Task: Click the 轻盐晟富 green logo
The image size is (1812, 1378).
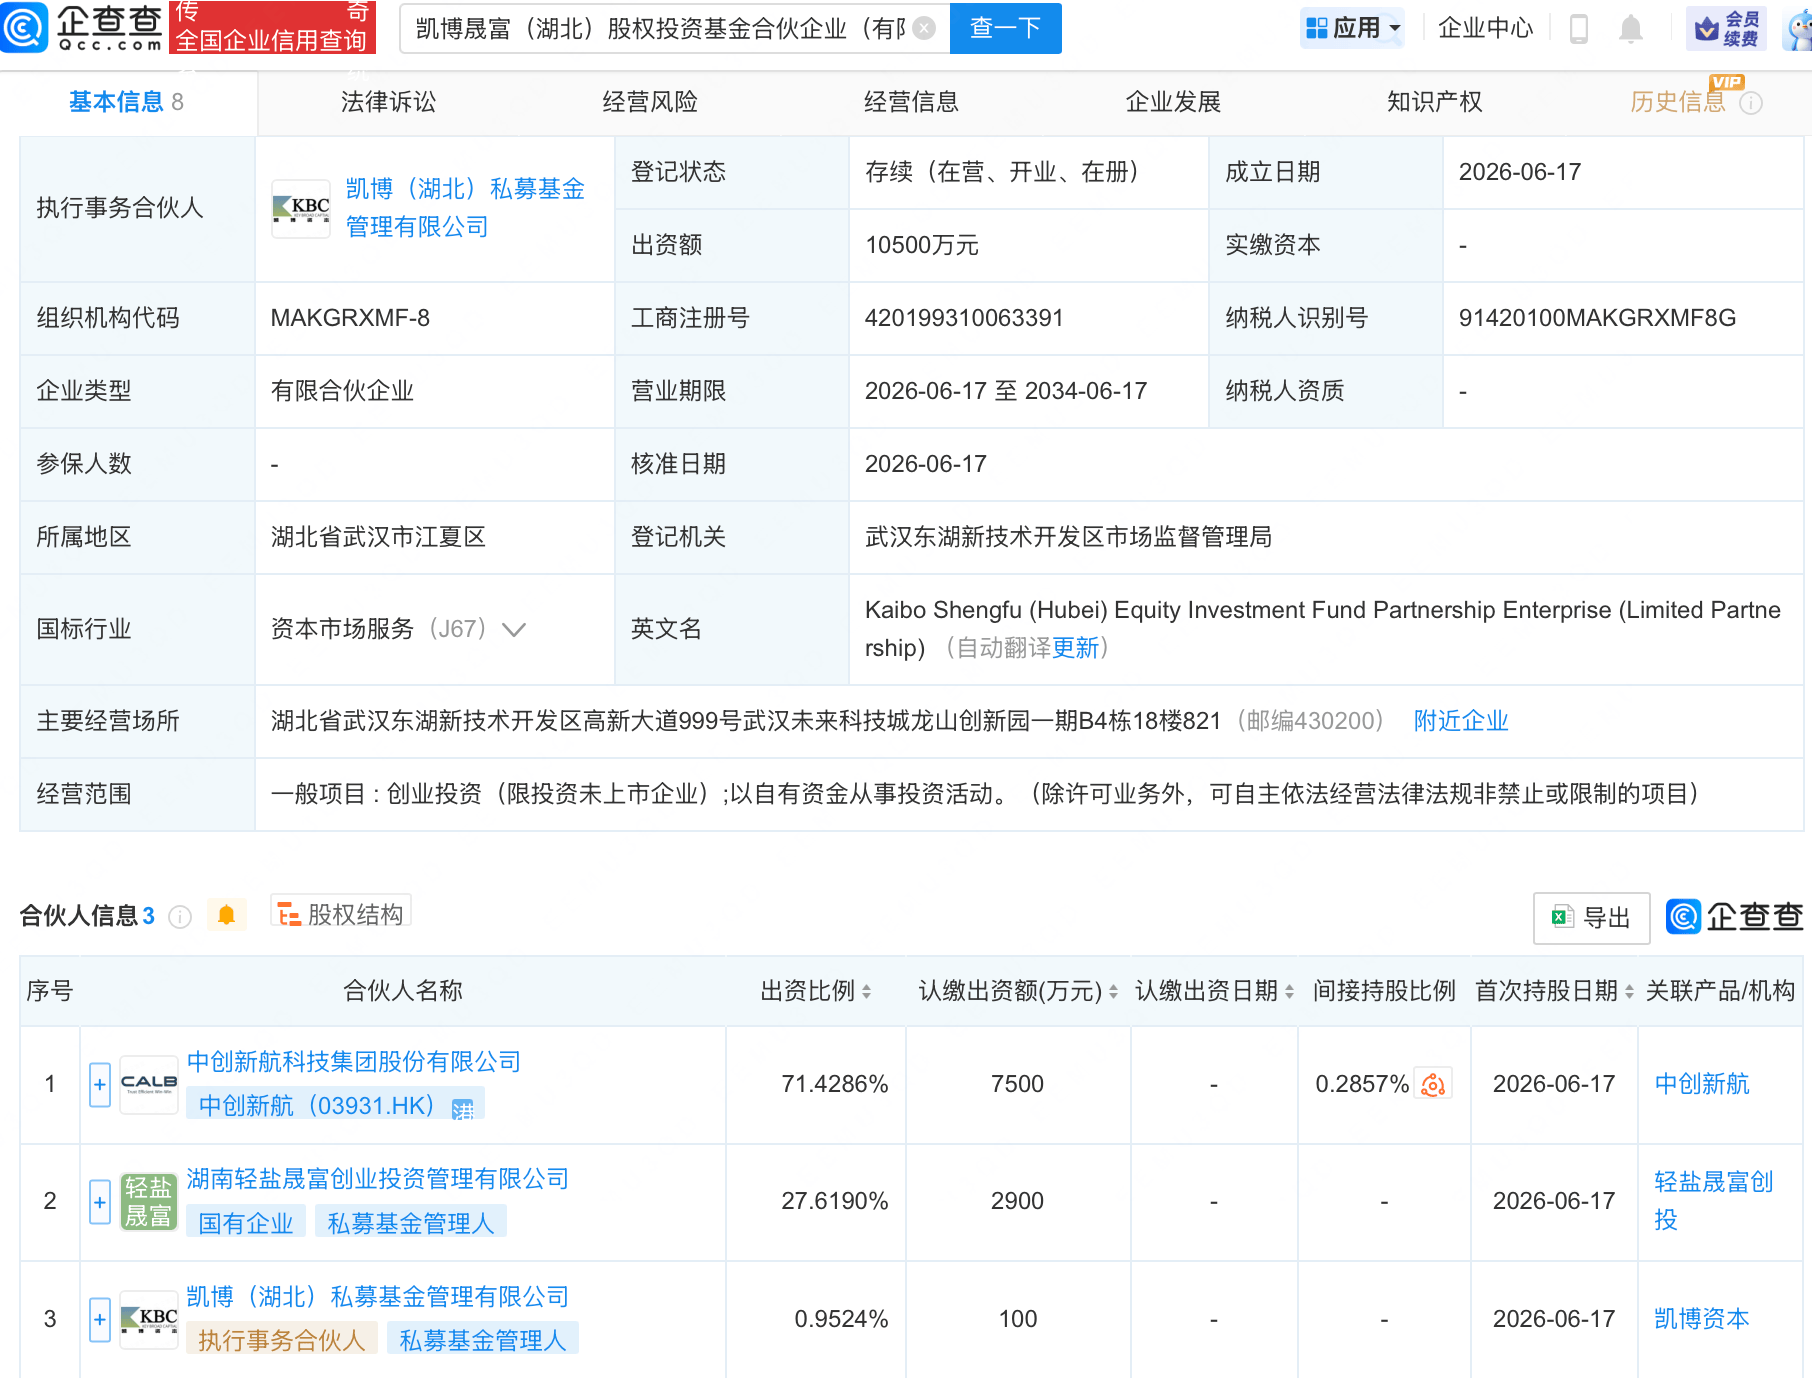Action: click(x=149, y=1202)
